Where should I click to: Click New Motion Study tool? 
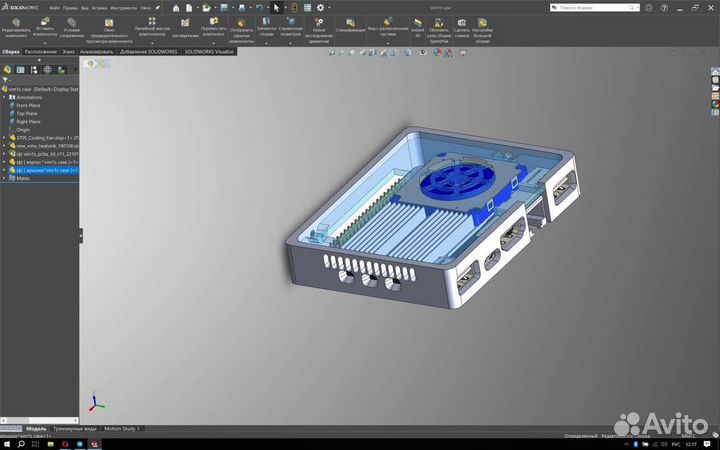(319, 31)
